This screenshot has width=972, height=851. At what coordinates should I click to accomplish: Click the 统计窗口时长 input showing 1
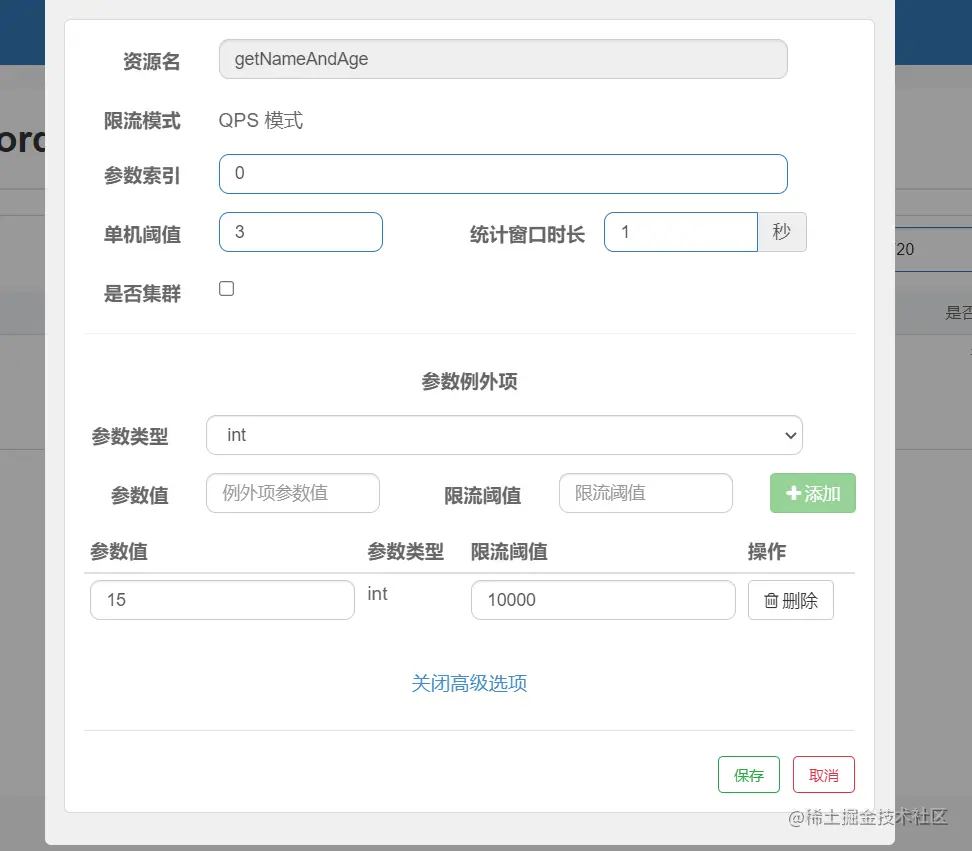pos(681,232)
